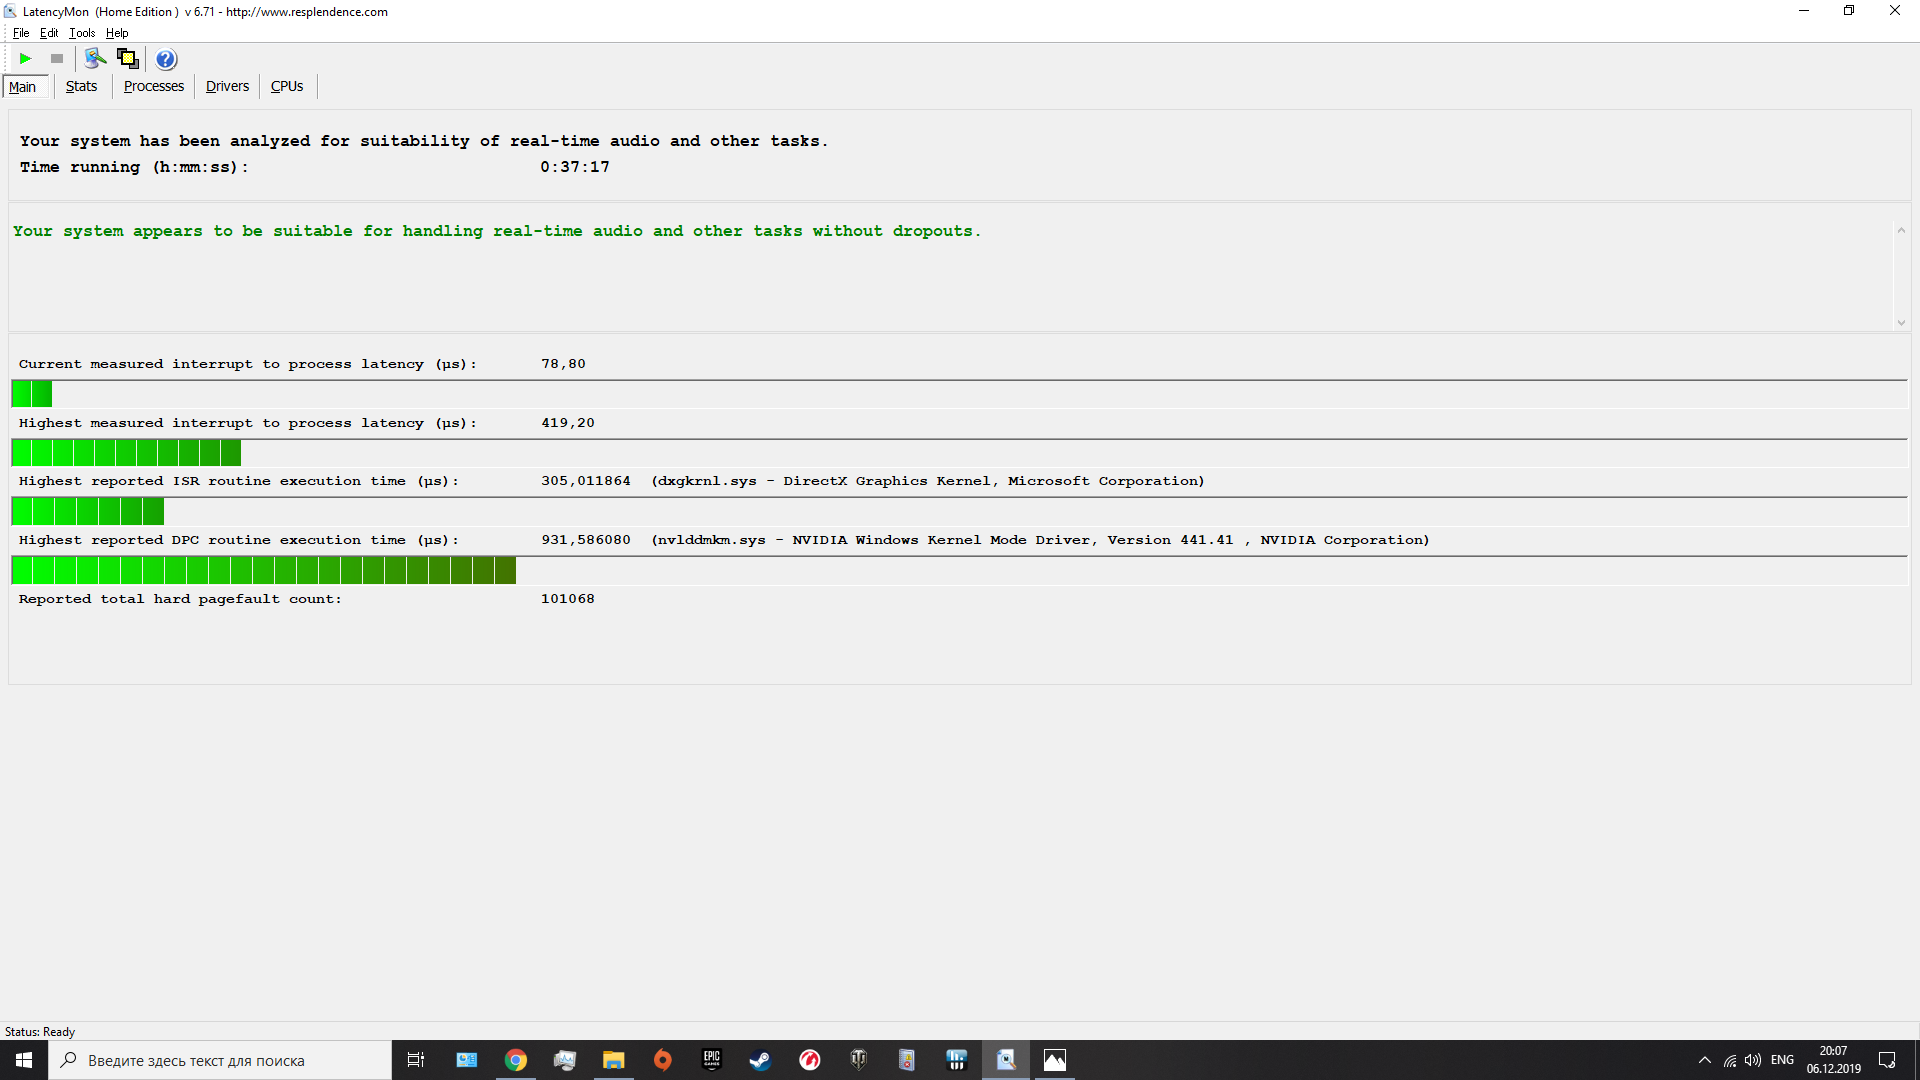Switch to the Processes tab
This screenshot has width=1920, height=1080.
[153, 86]
